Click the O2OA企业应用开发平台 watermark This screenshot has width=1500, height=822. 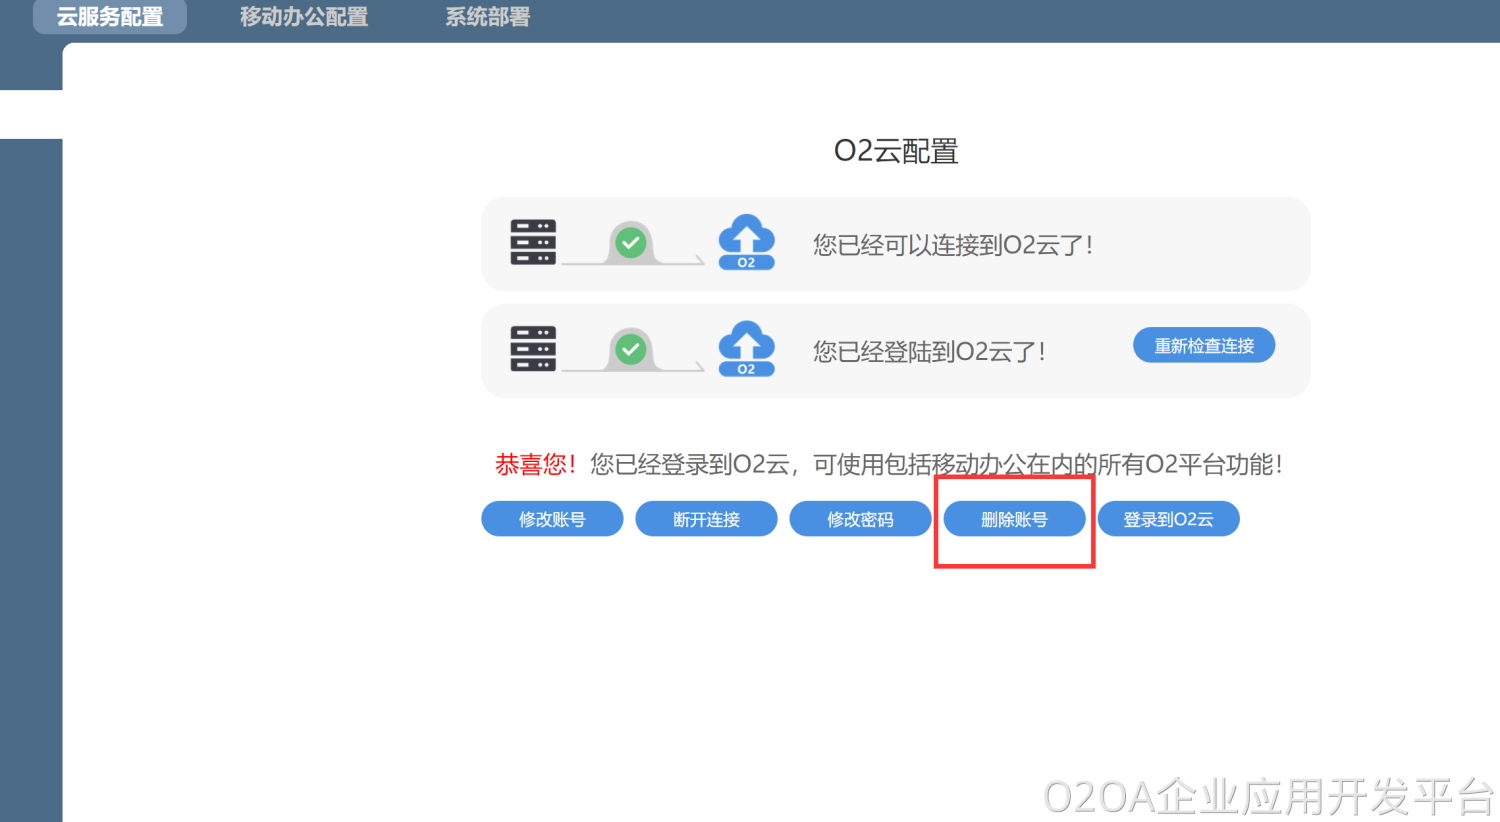1268,797
